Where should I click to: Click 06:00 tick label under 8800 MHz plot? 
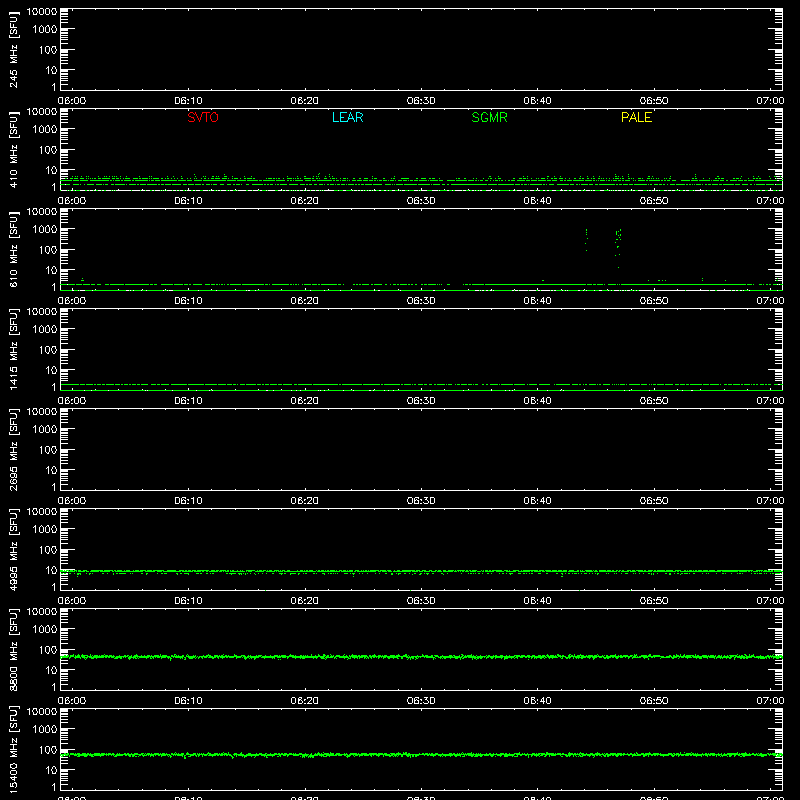click(x=72, y=701)
